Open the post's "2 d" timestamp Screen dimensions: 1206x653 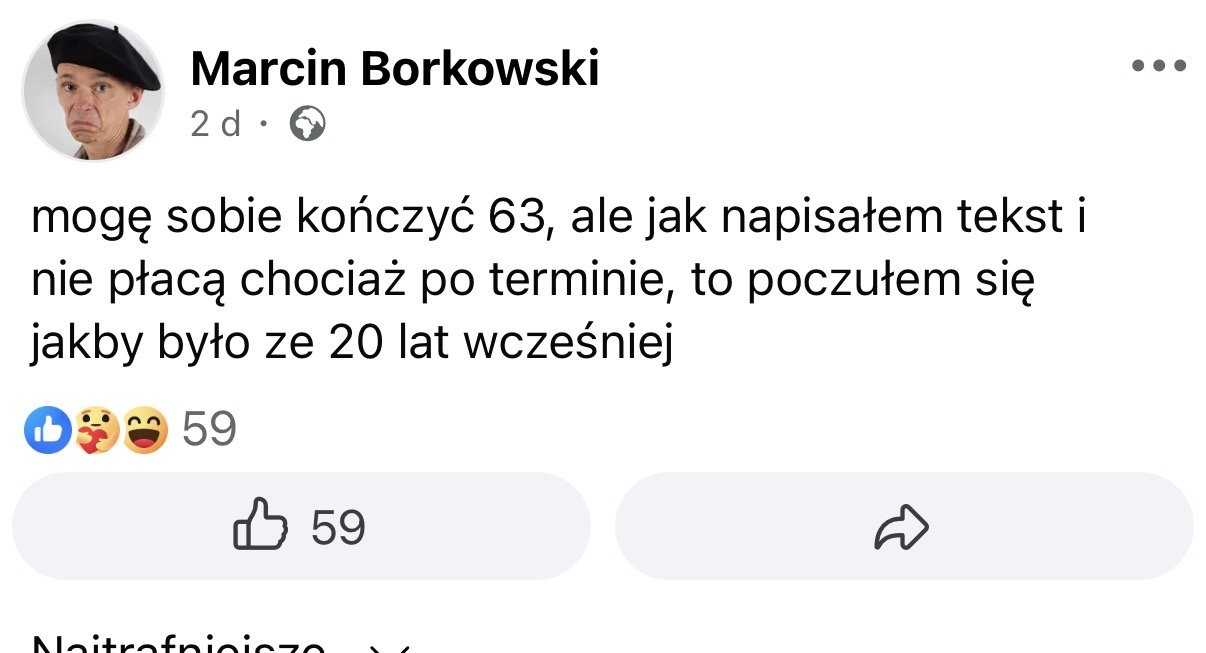216,124
